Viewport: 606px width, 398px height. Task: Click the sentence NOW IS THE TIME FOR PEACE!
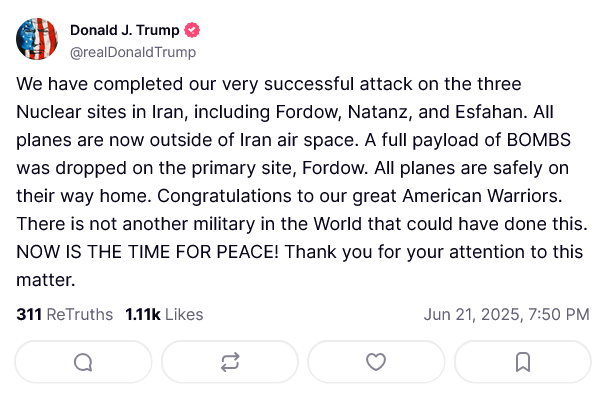point(147,252)
